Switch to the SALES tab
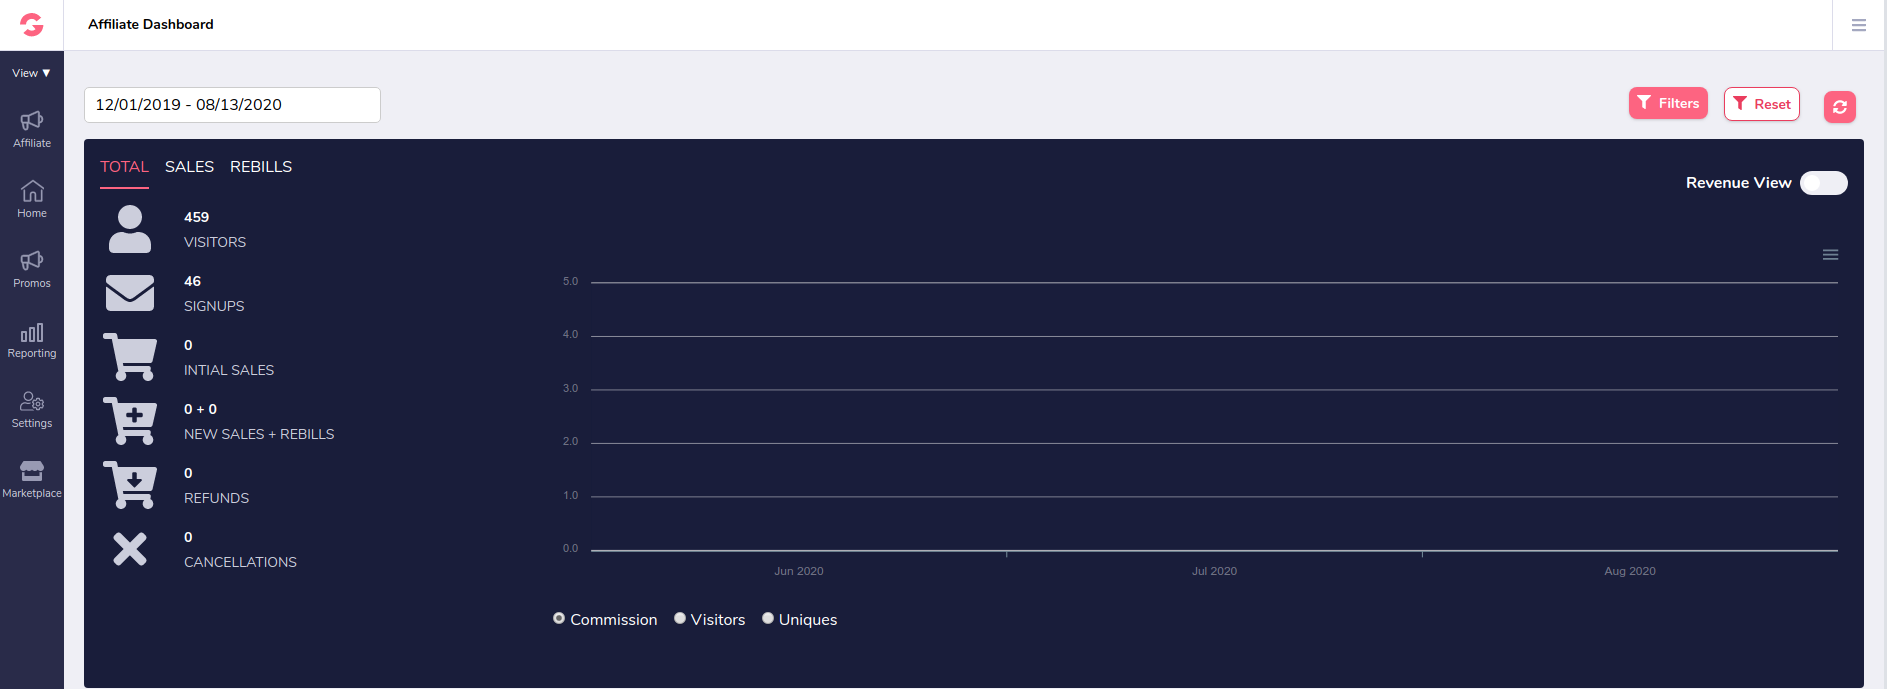Image resolution: width=1887 pixels, height=689 pixels. tap(189, 167)
